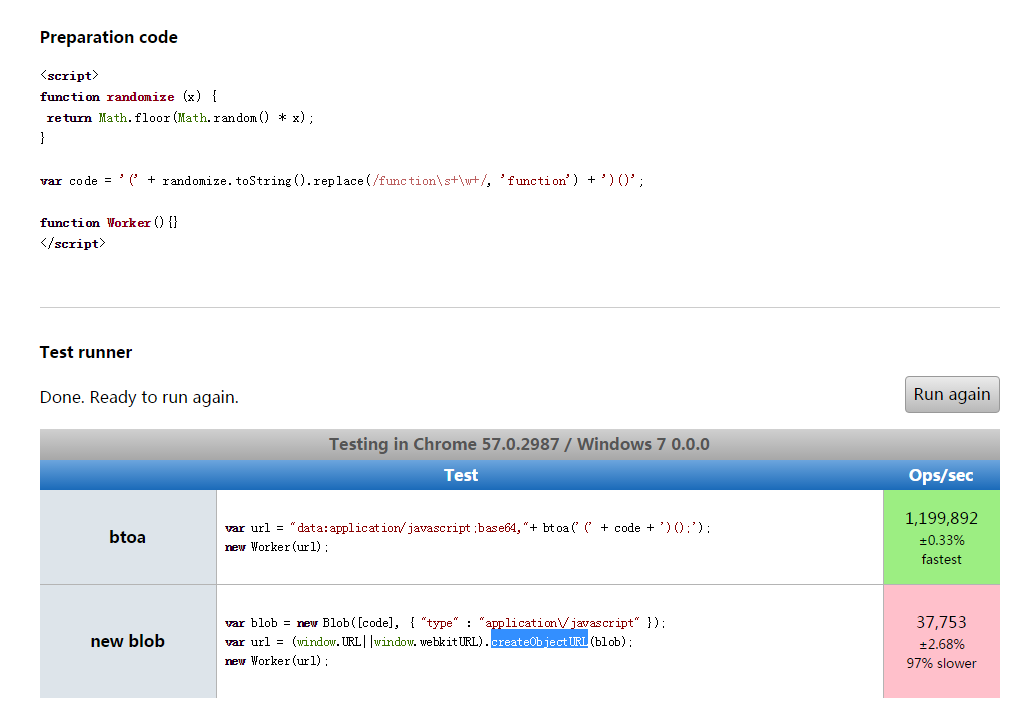Click the opening <script> tag line
Image resolution: width=1021 pixels, height=726 pixels.
(x=69, y=76)
